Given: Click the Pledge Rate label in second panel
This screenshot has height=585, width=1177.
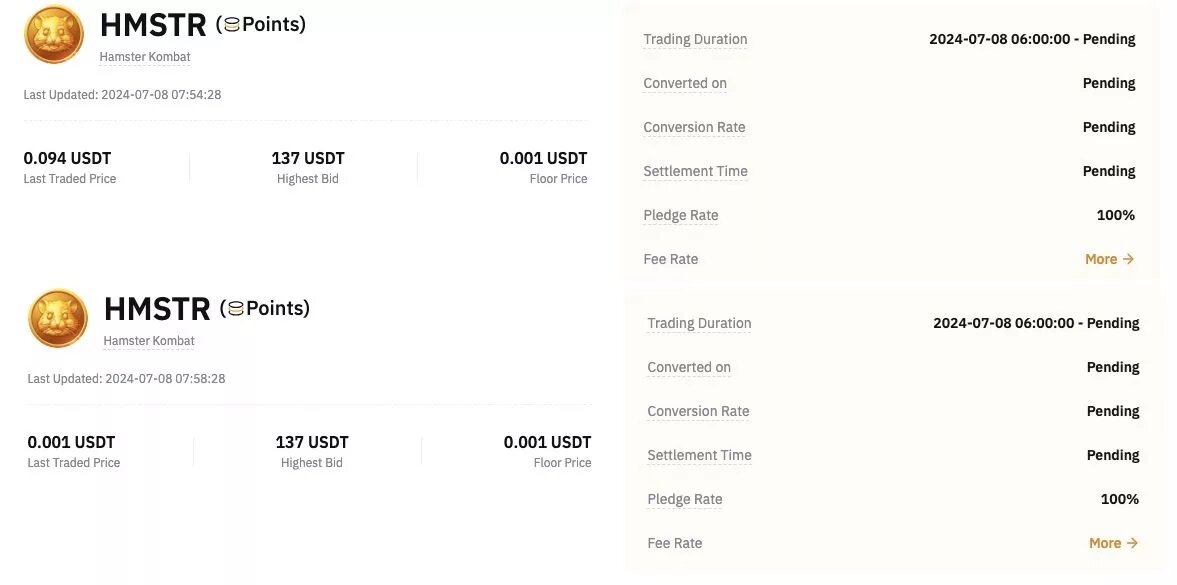Looking at the screenshot, I should point(685,499).
